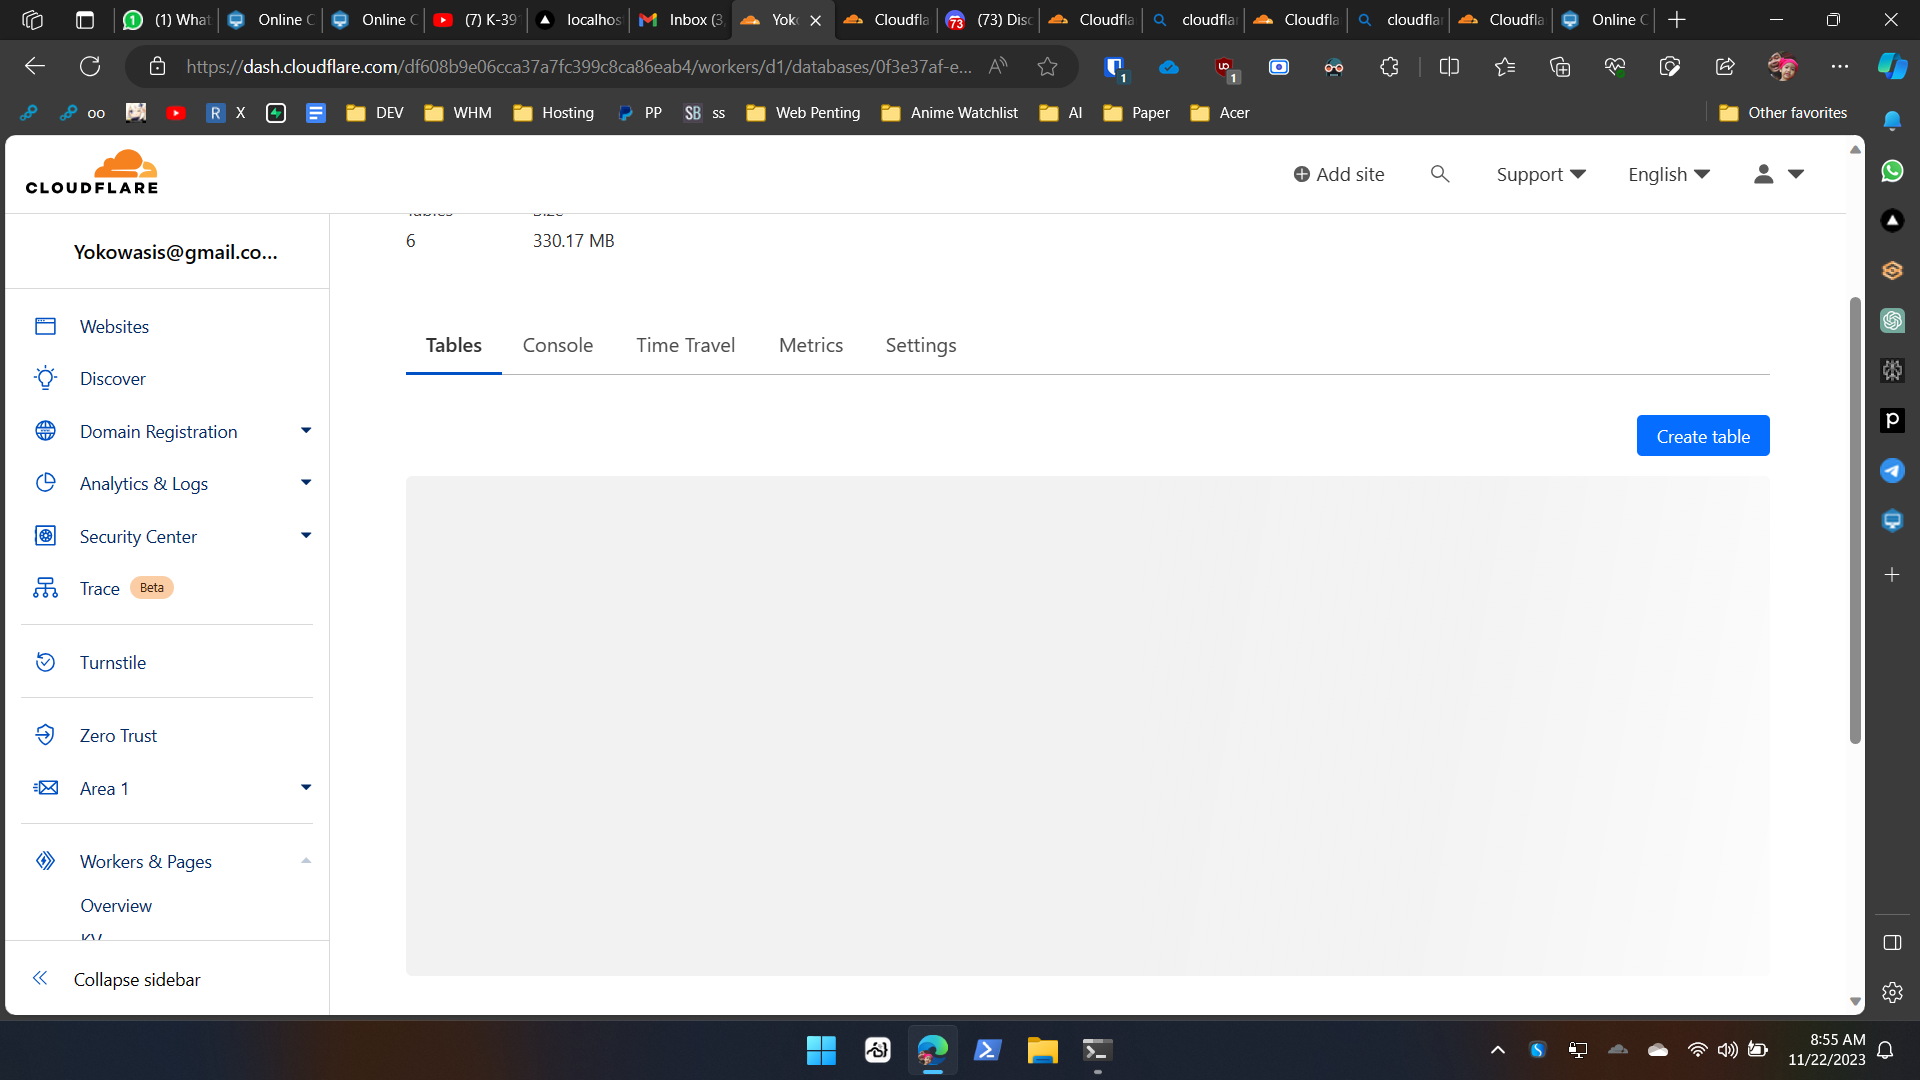
Task: Click Collapse sidebar at the bottom
Action: [135, 979]
